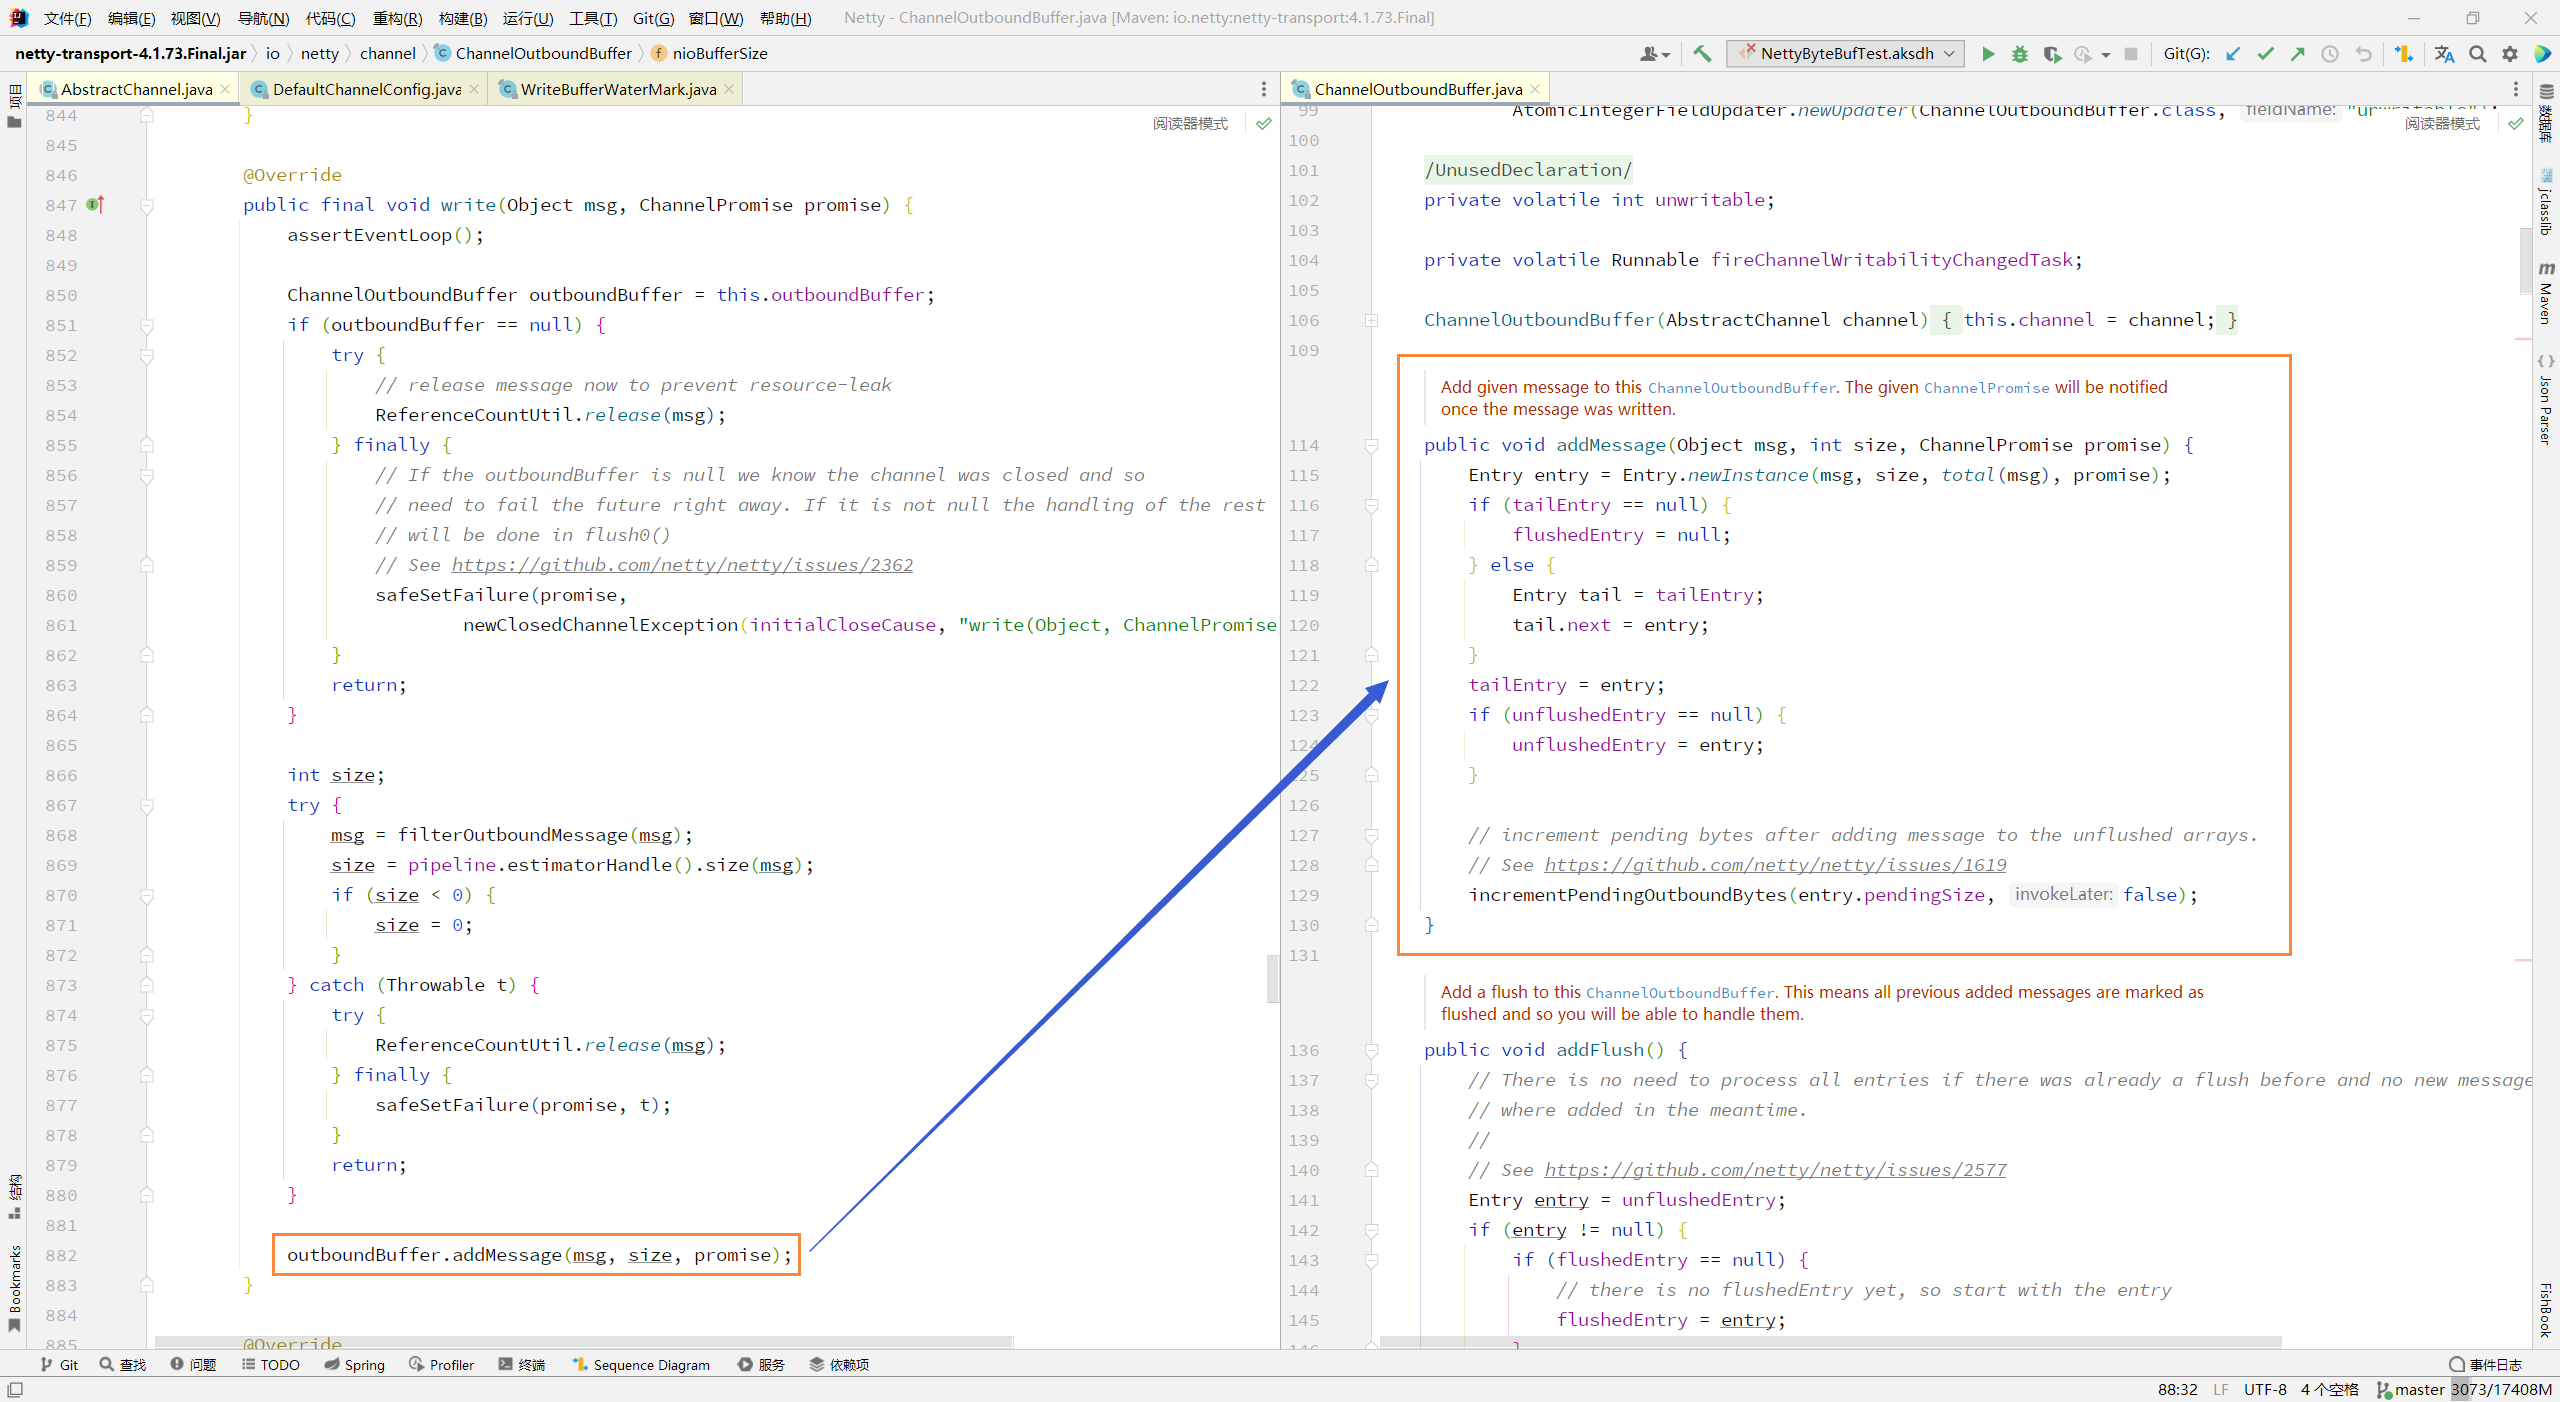Git commit checkmark icon
The height and width of the screenshot is (1402, 2560).
point(2265,54)
